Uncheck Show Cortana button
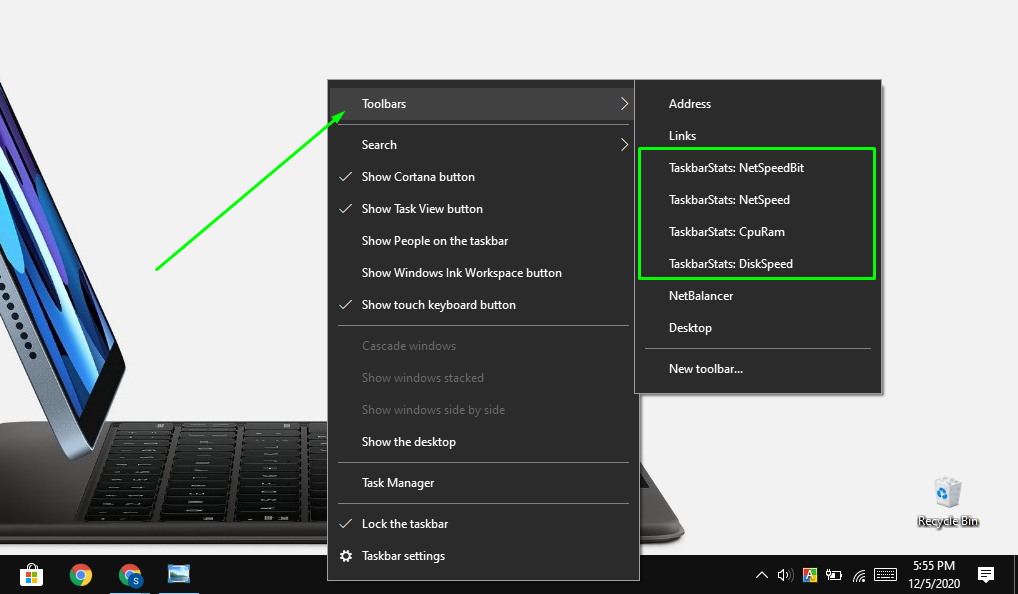Image resolution: width=1018 pixels, height=594 pixels. click(417, 177)
